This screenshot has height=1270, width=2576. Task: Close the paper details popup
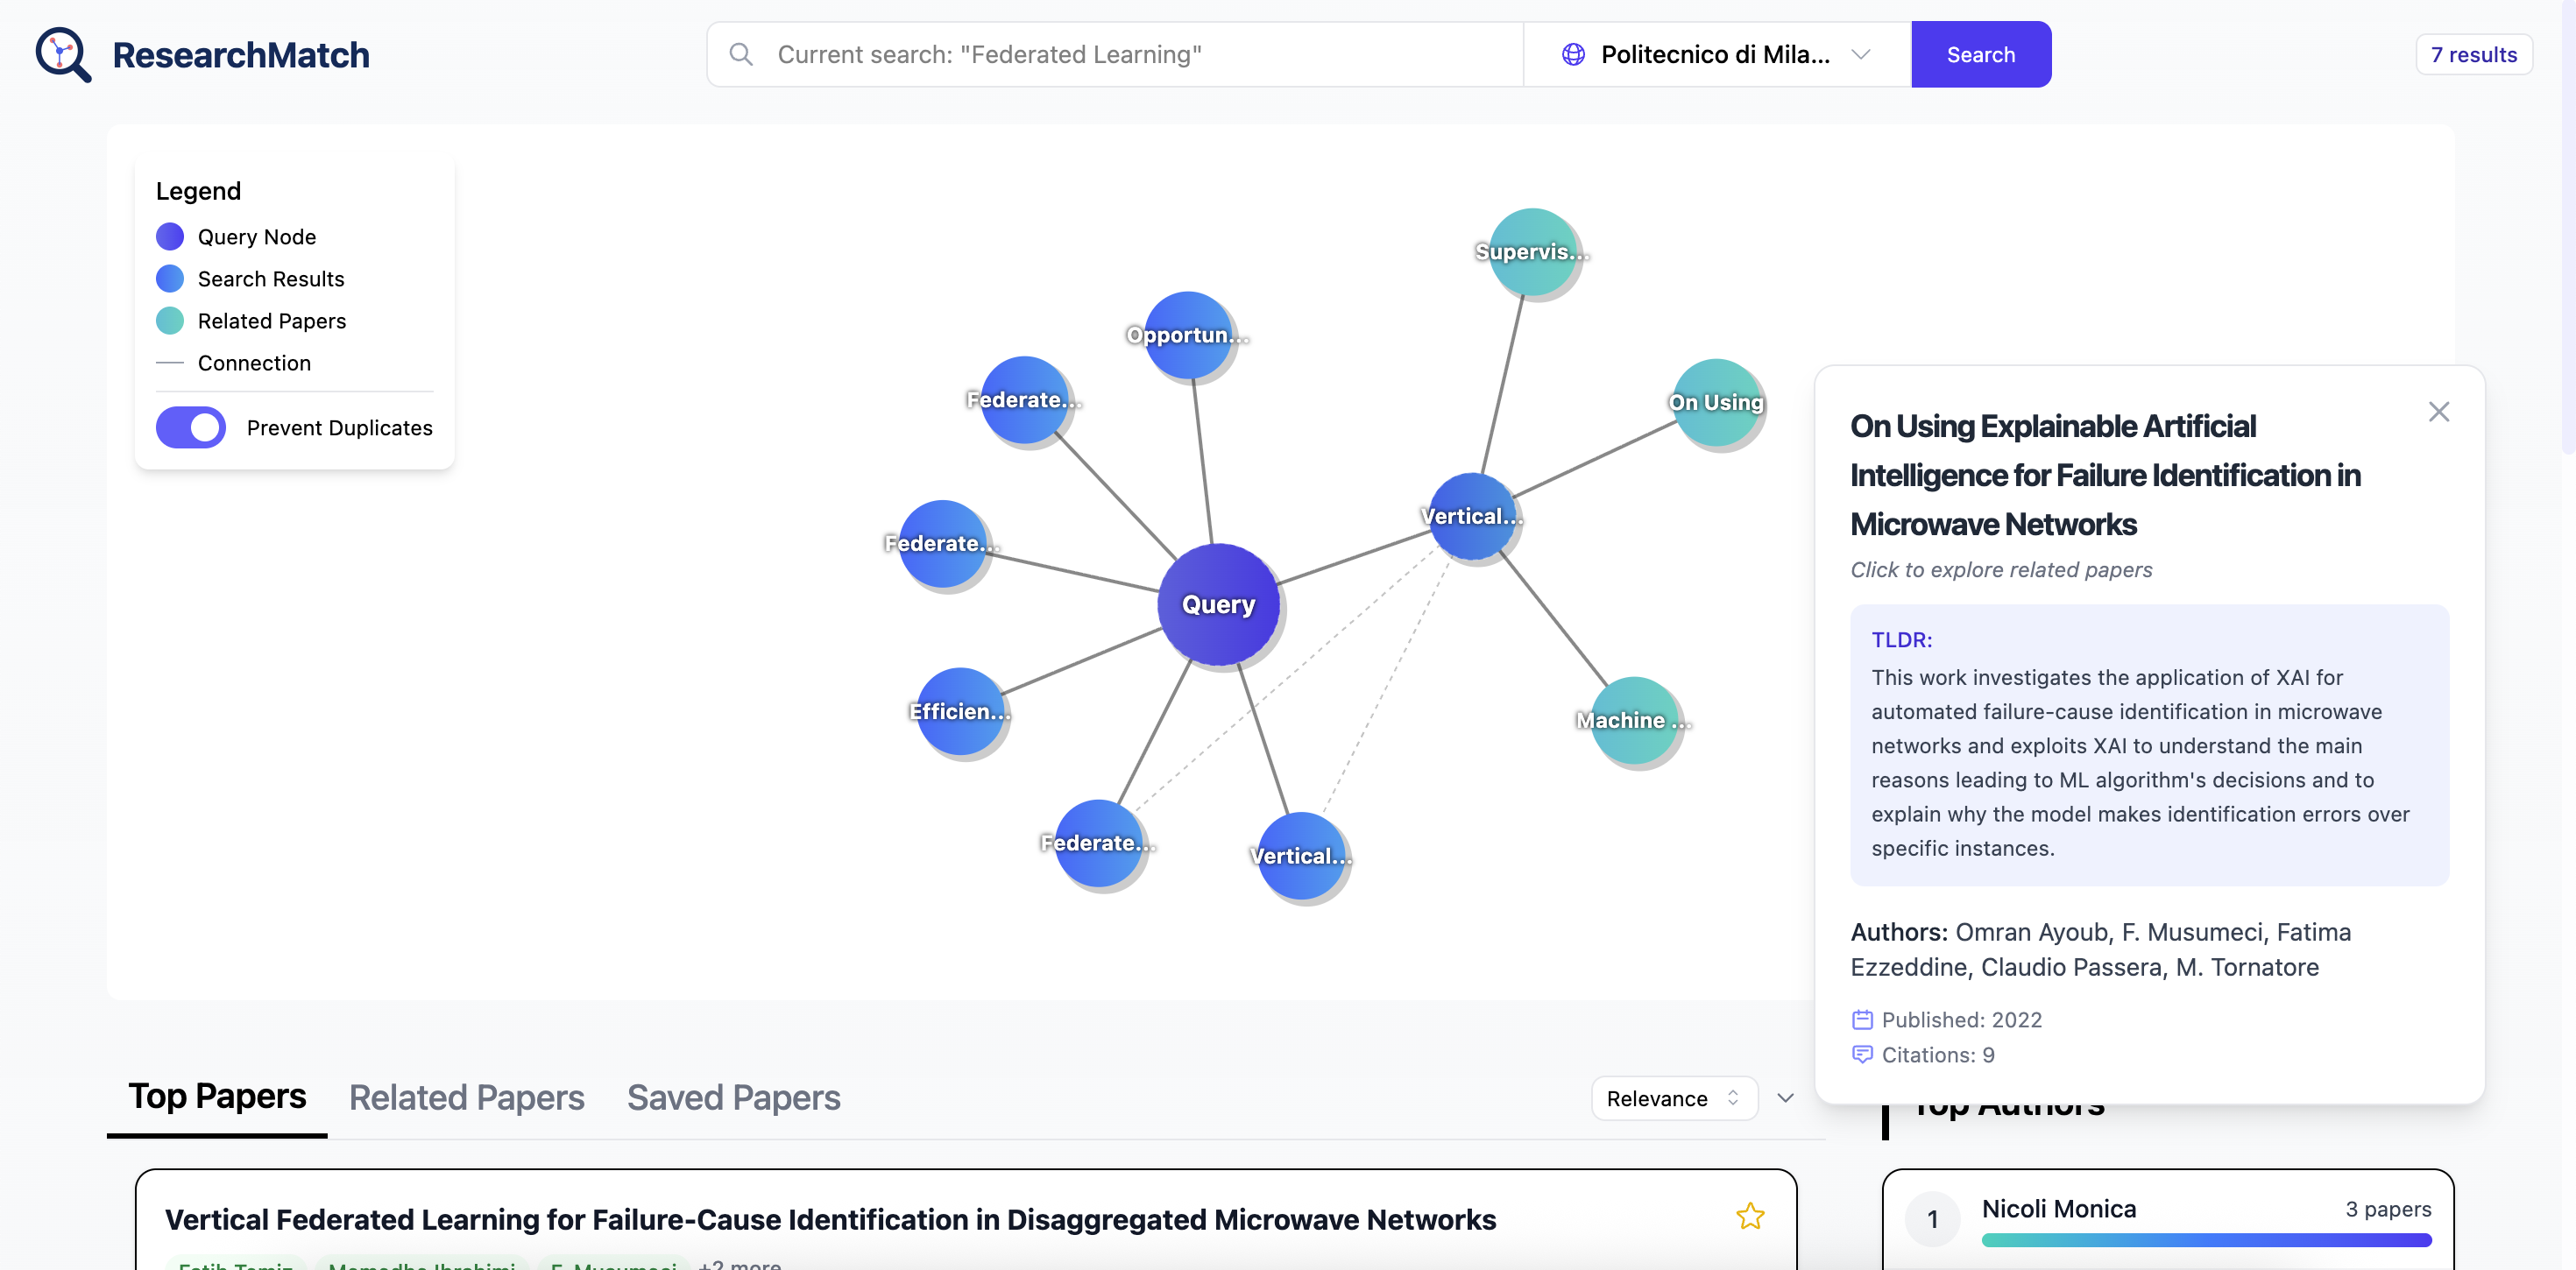pyautogui.click(x=2438, y=412)
